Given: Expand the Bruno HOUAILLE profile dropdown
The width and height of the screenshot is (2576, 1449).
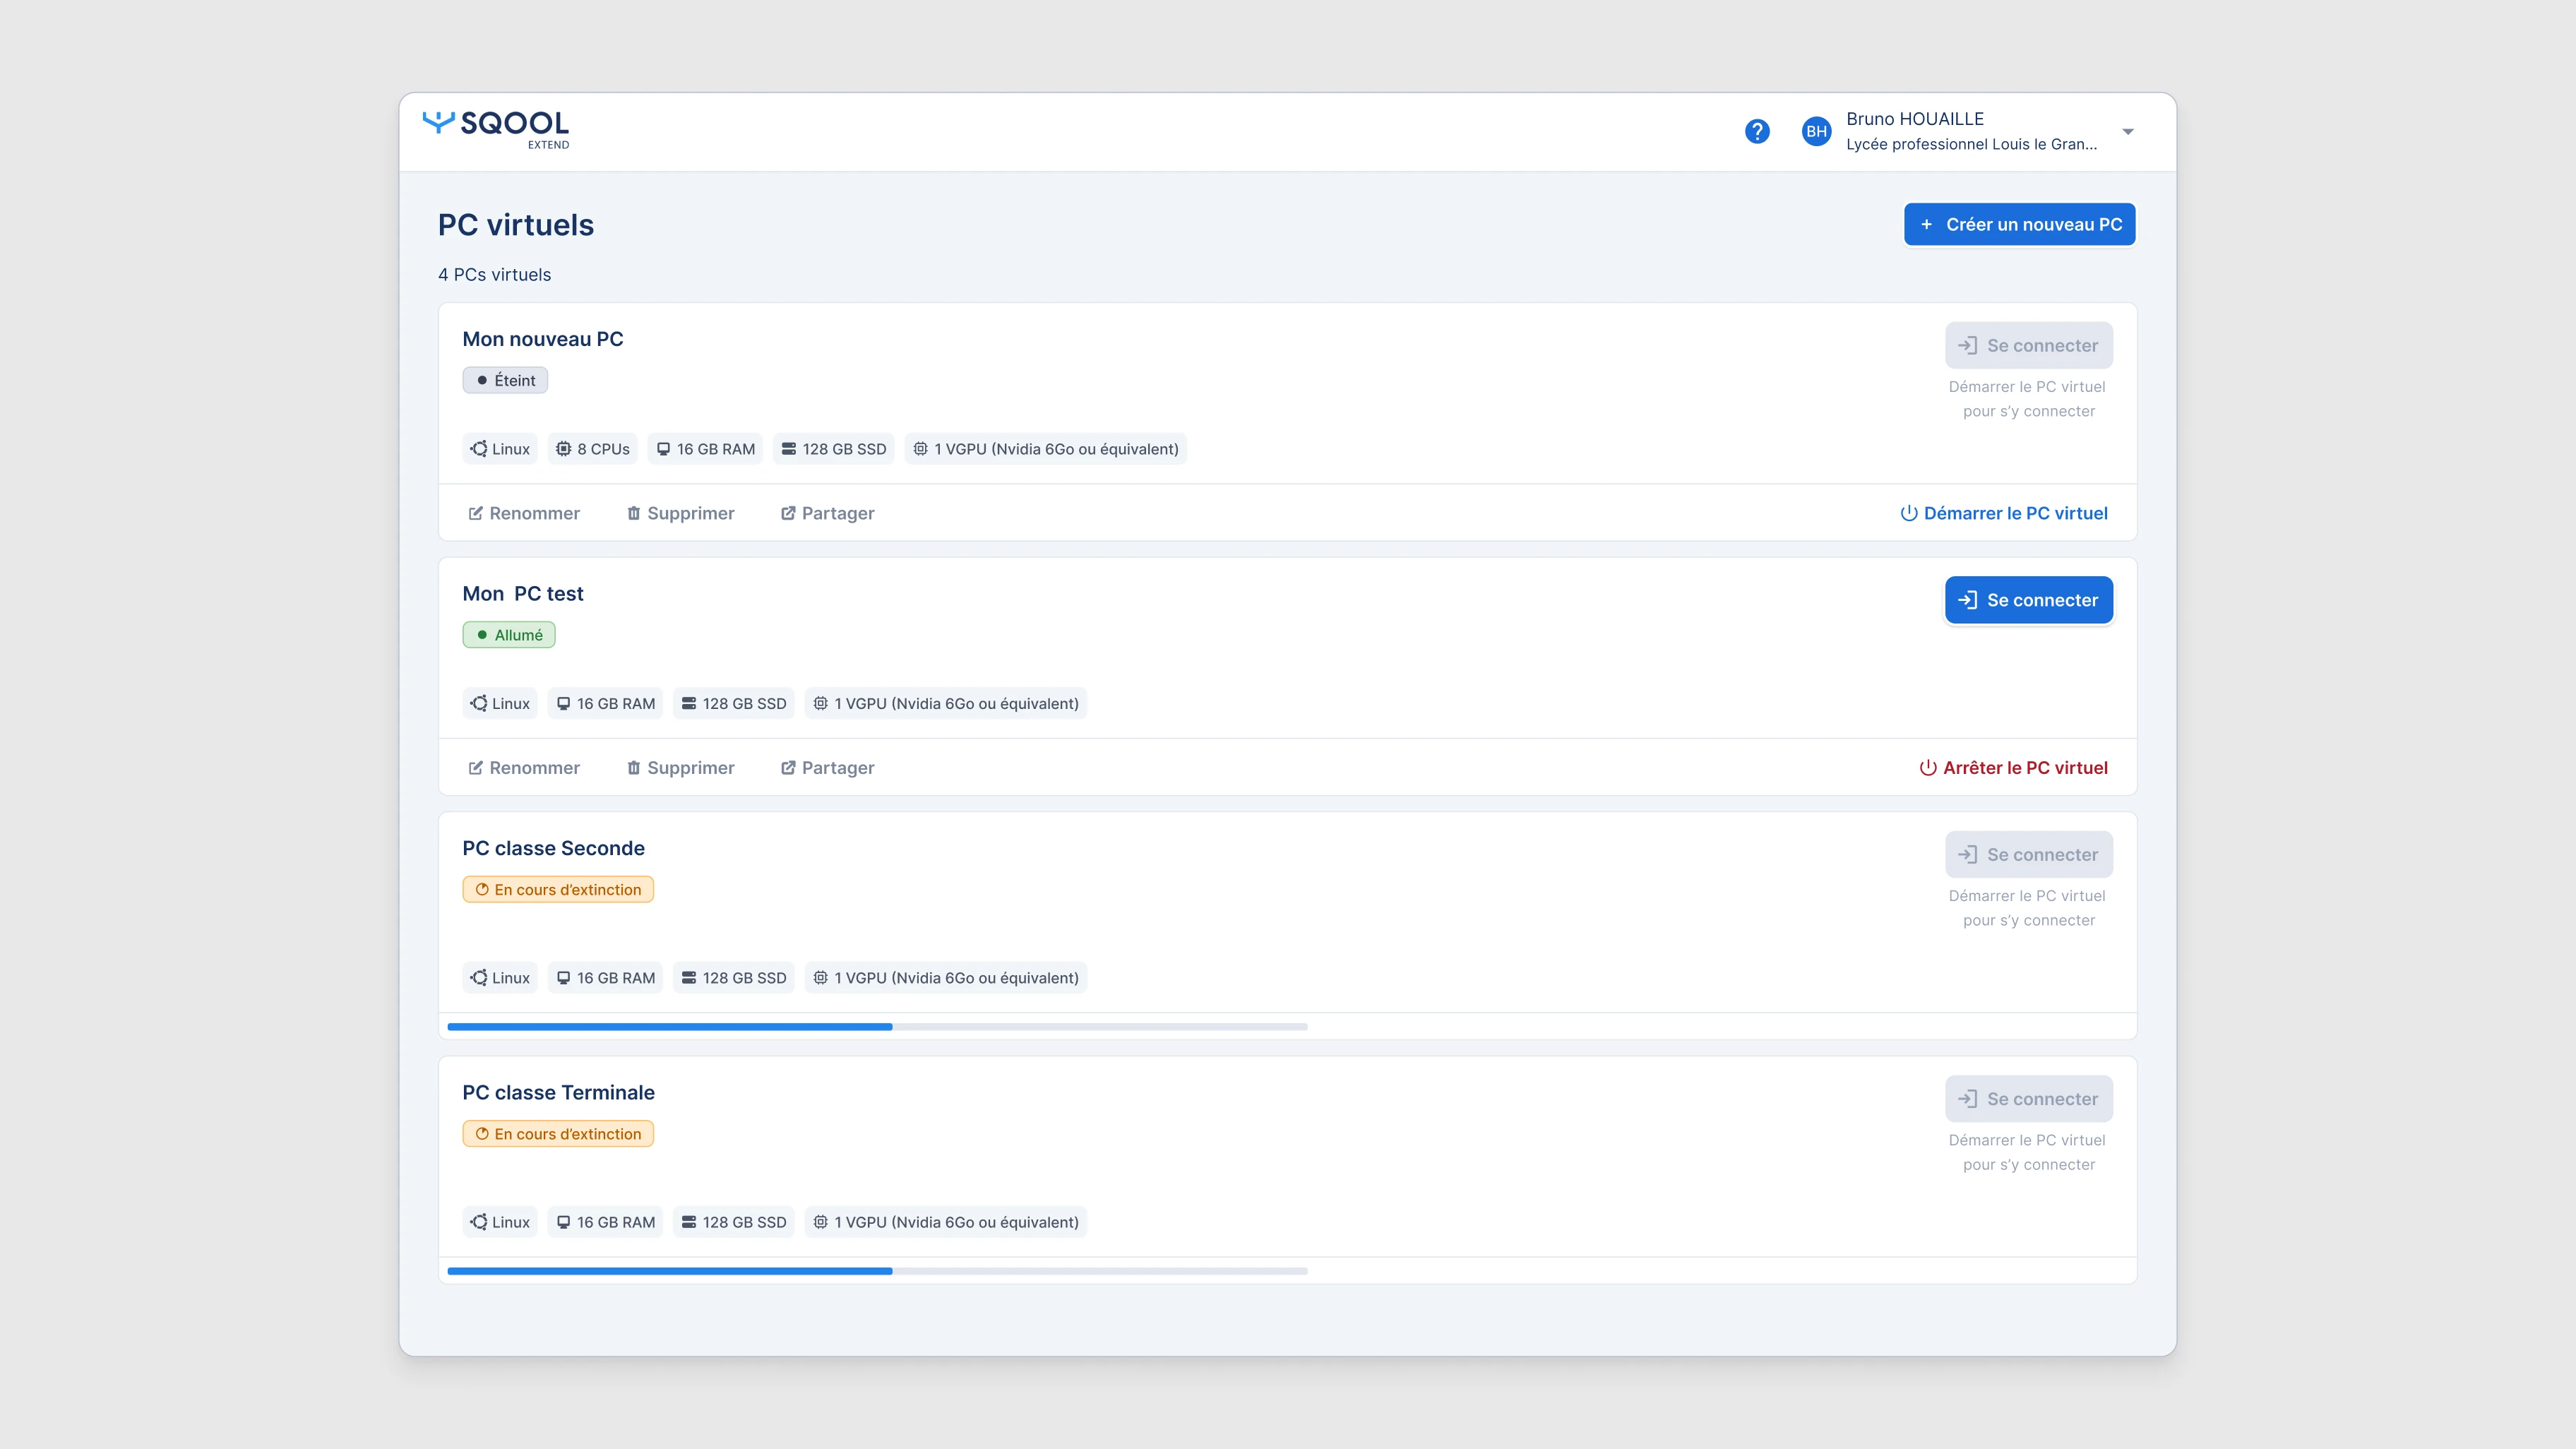Looking at the screenshot, I should coord(2128,131).
